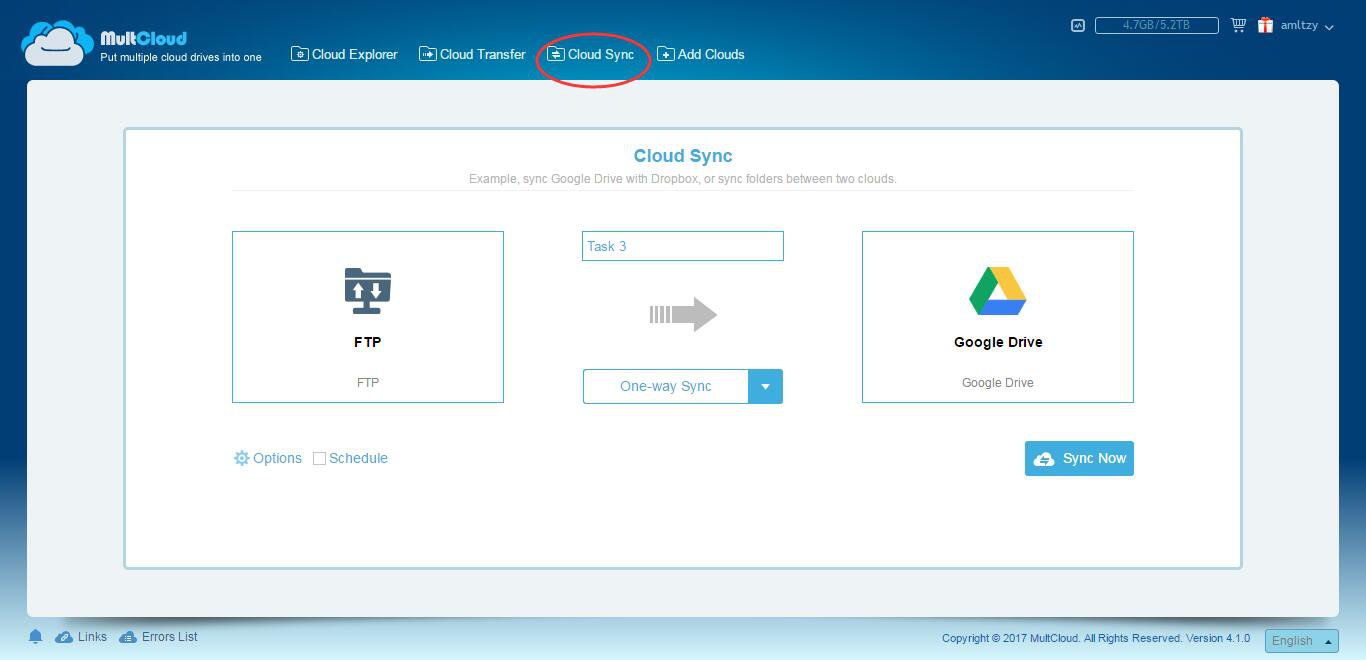Click the sync direction arrow icon
Screen dimensions: 1366x660
coord(683,314)
